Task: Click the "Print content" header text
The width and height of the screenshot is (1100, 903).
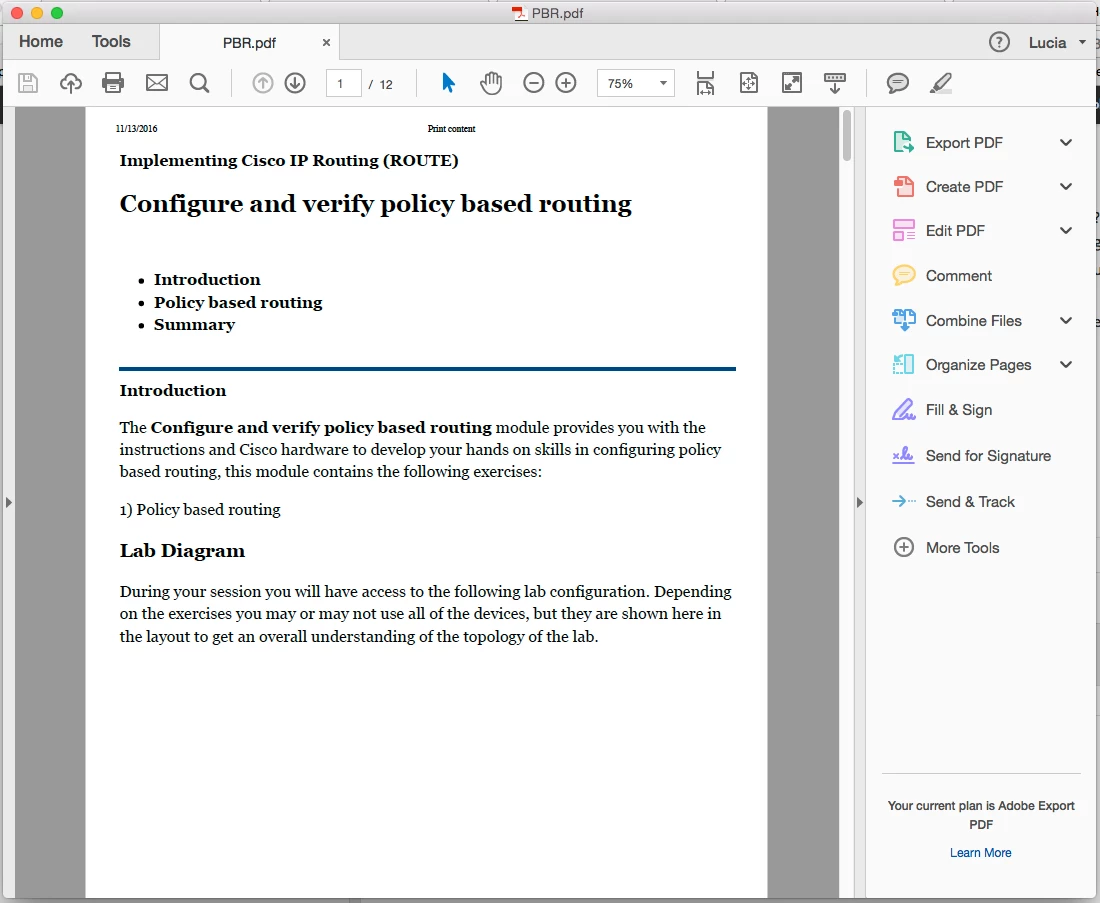Action: [451, 128]
